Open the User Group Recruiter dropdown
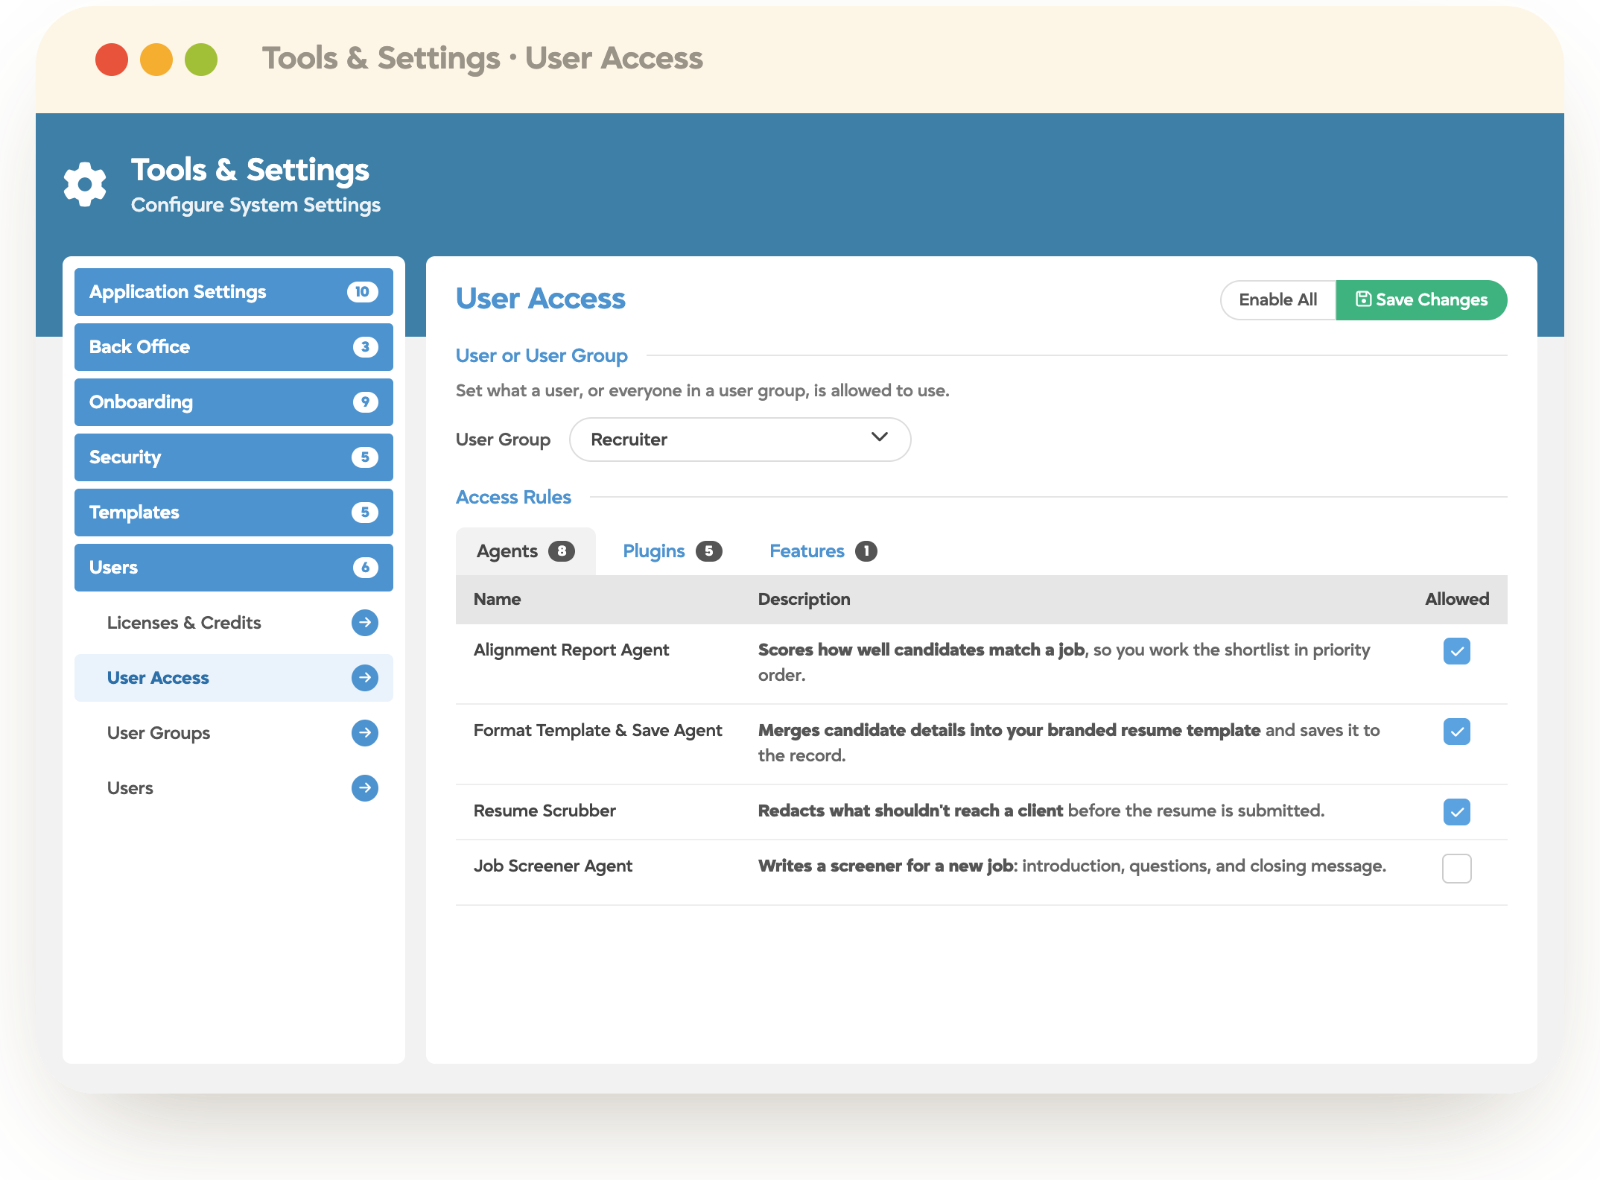 [740, 439]
